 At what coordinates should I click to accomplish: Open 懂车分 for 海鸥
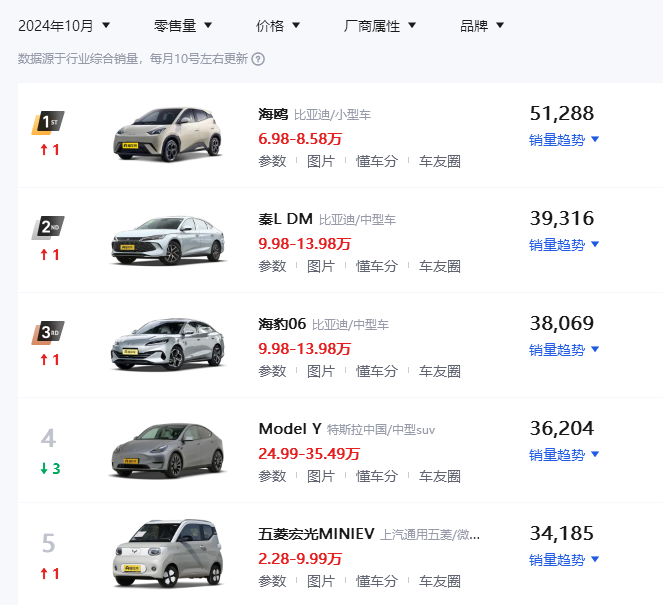point(377,161)
